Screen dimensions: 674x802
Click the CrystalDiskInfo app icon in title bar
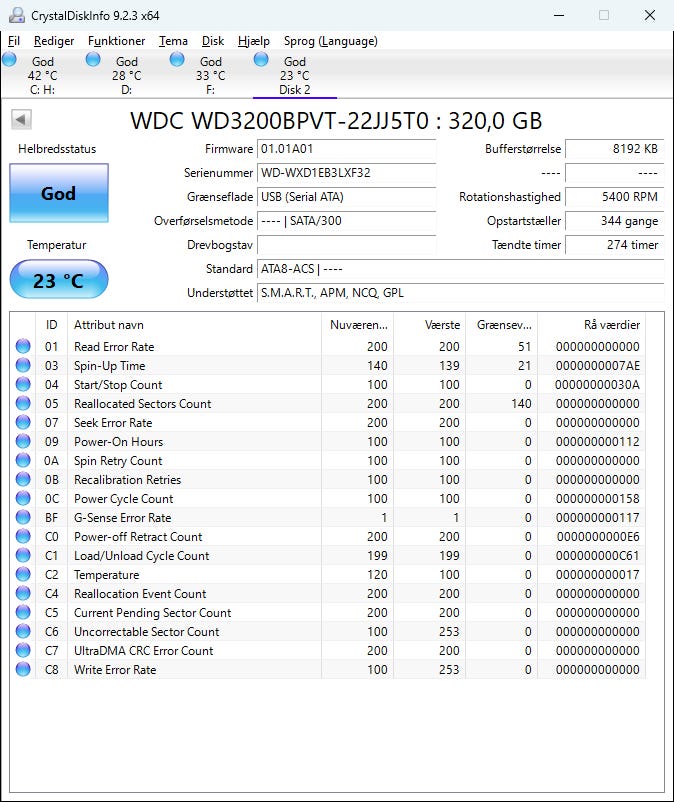point(16,15)
